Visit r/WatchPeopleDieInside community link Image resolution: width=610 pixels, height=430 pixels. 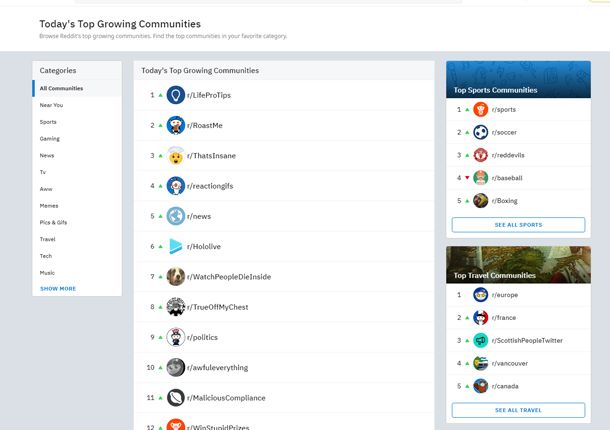[229, 277]
